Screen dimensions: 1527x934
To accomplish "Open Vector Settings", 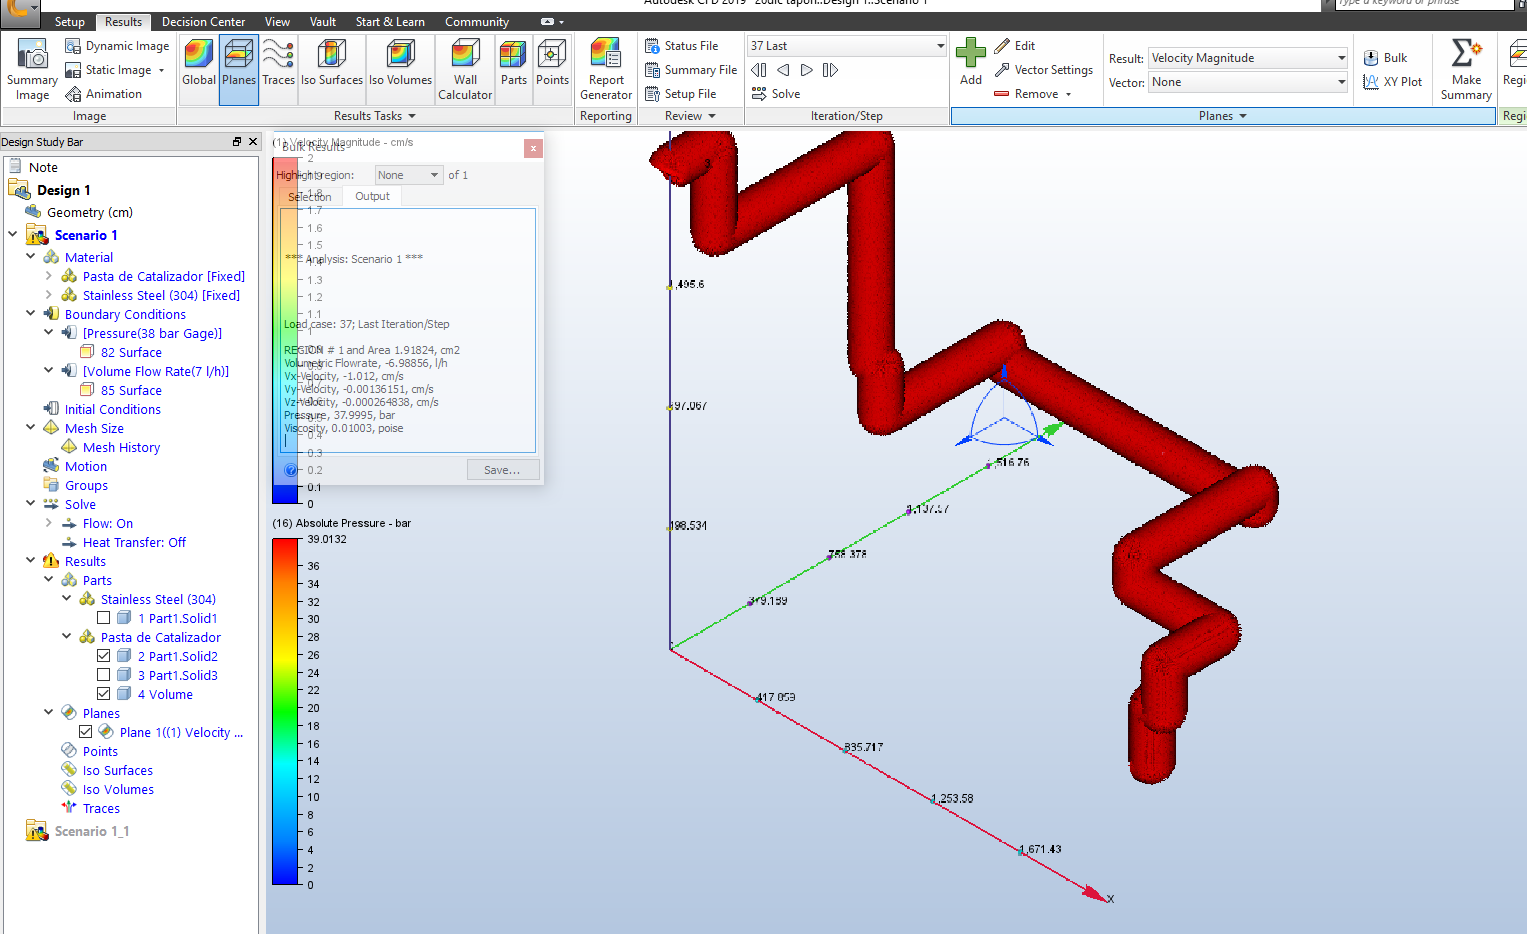I will (x=1043, y=70).
